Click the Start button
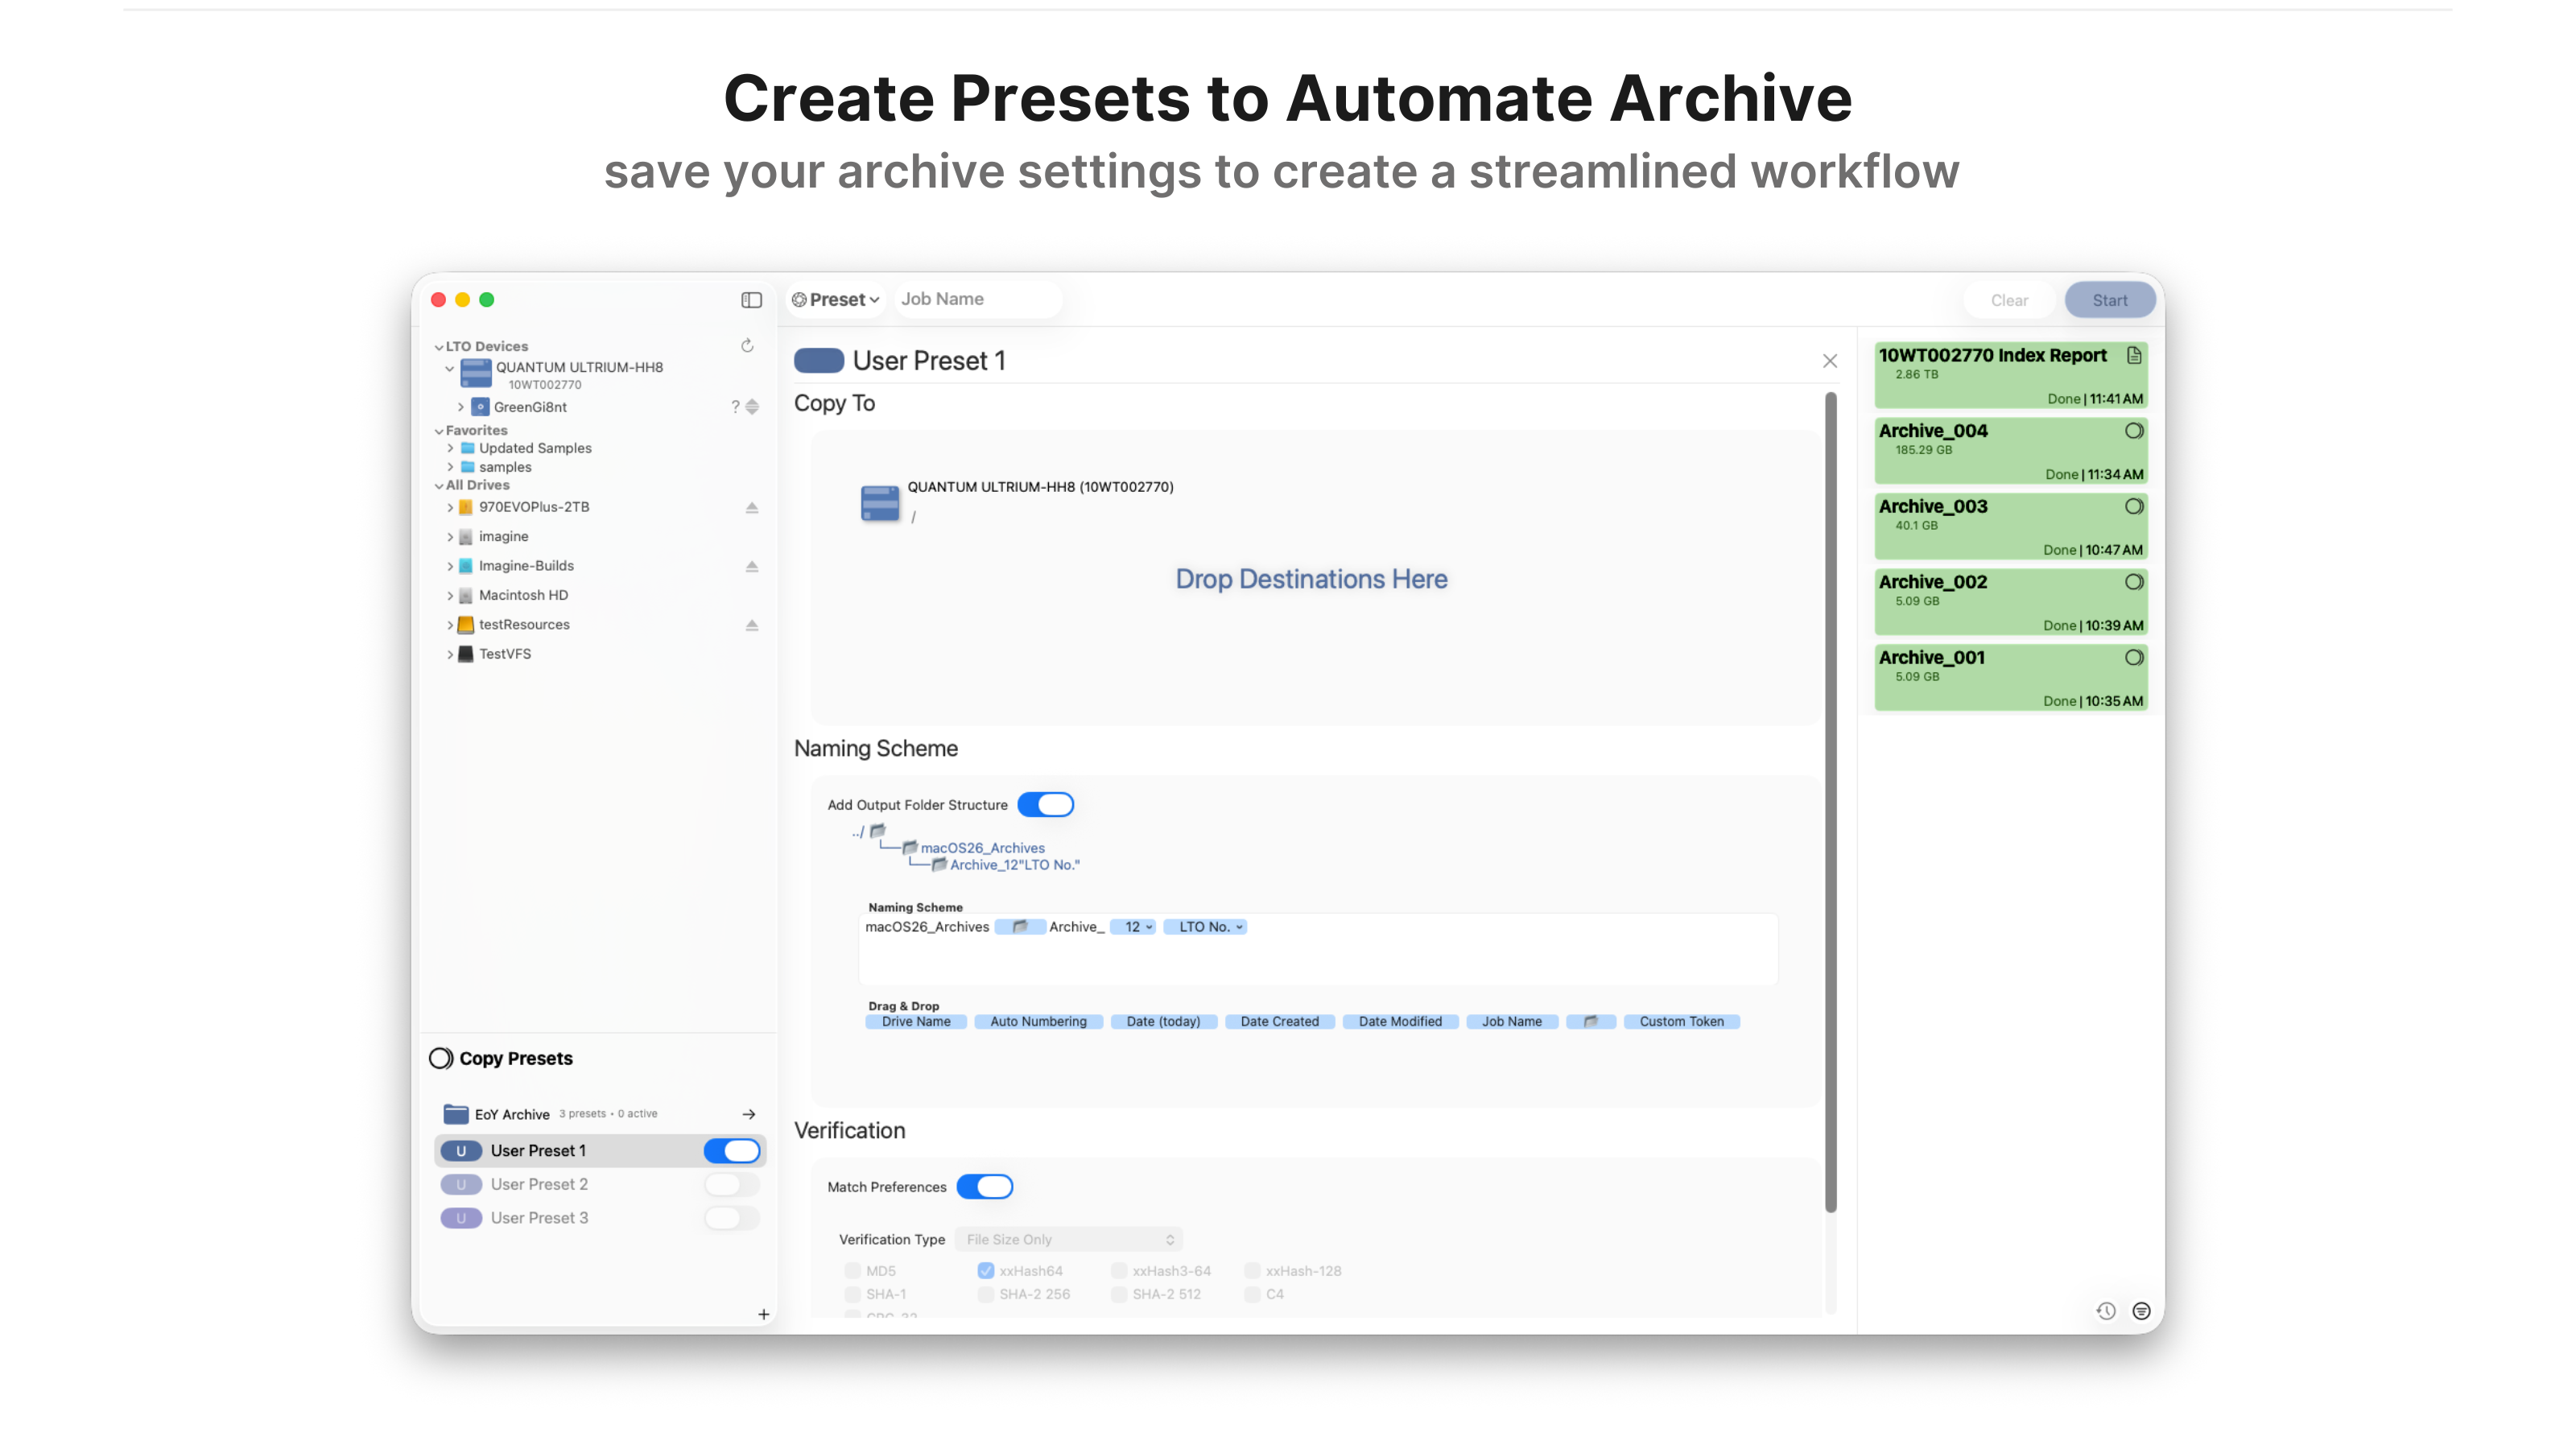Screen dimensions: 2576x1449 (x=2109, y=300)
